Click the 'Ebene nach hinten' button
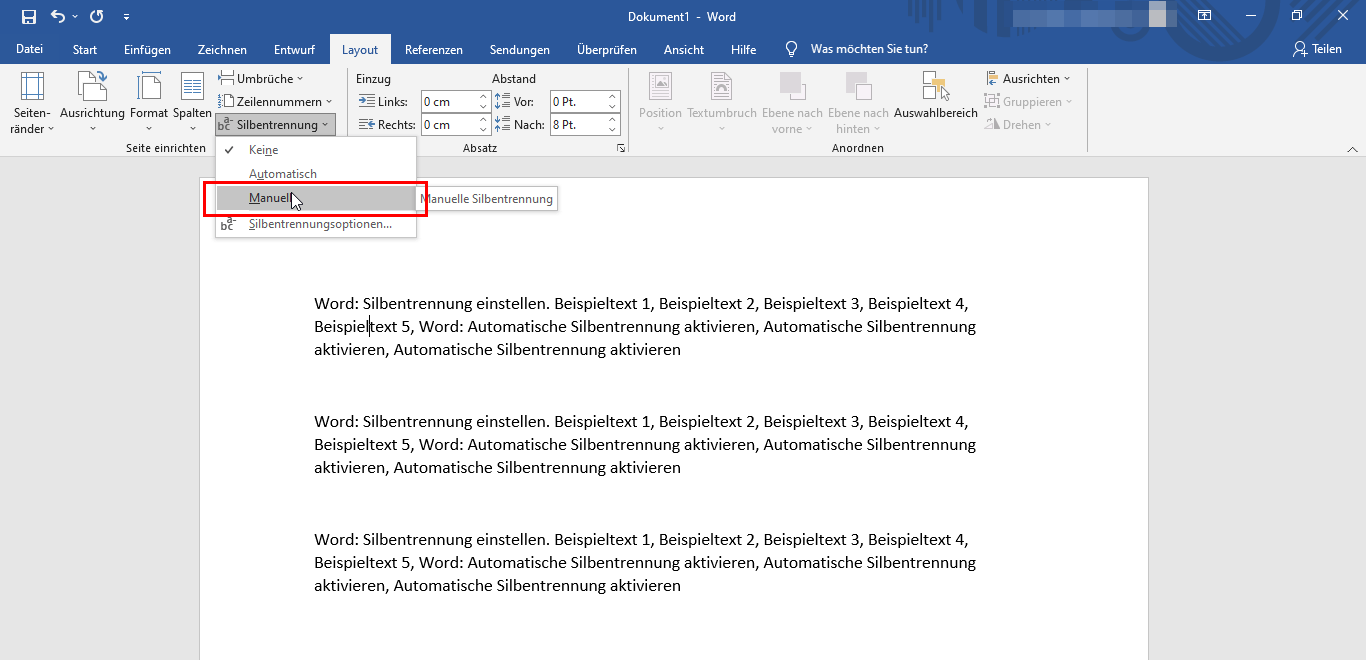 [x=859, y=103]
